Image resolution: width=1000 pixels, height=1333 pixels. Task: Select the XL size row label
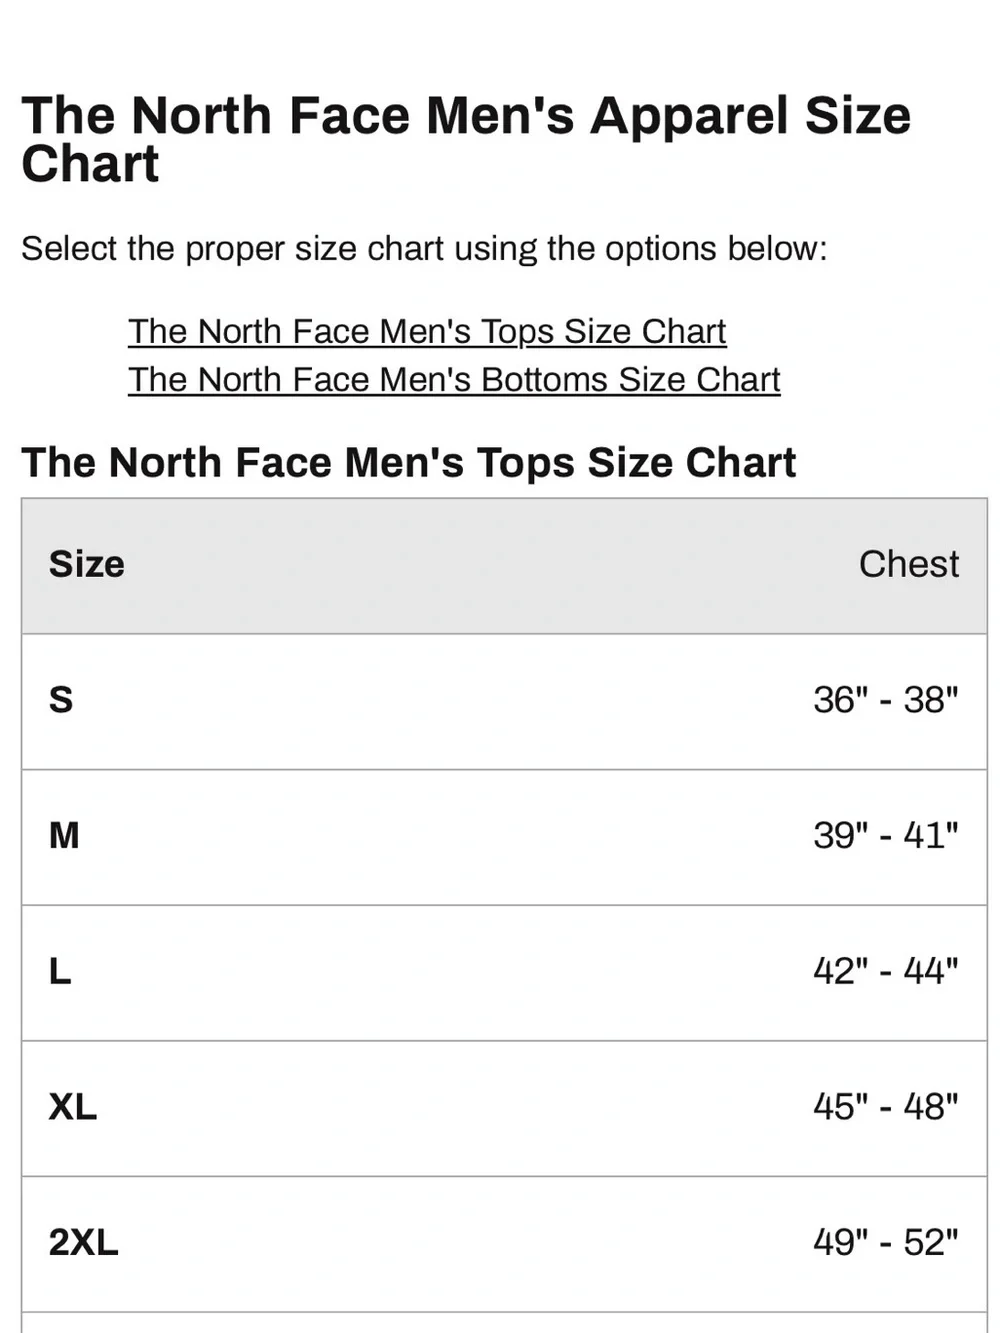pos(73,1107)
